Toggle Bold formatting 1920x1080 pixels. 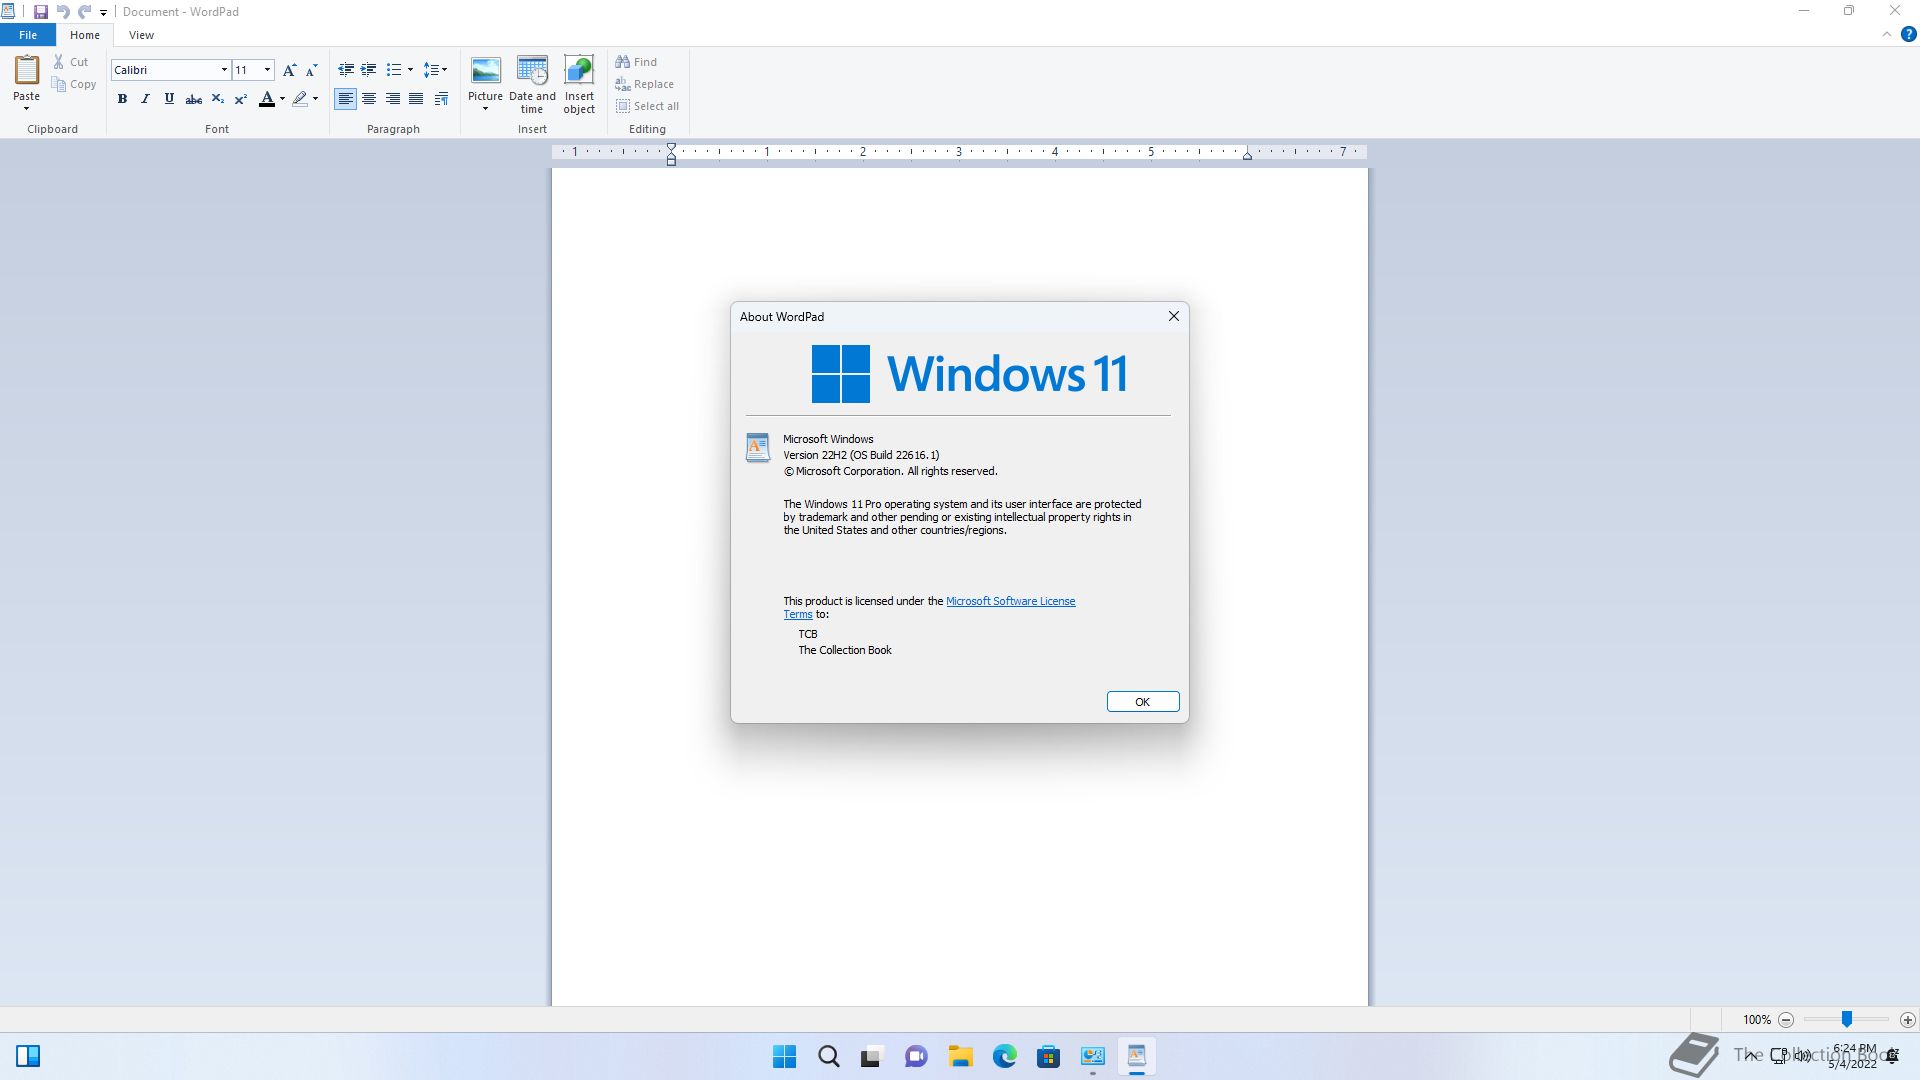click(x=122, y=99)
